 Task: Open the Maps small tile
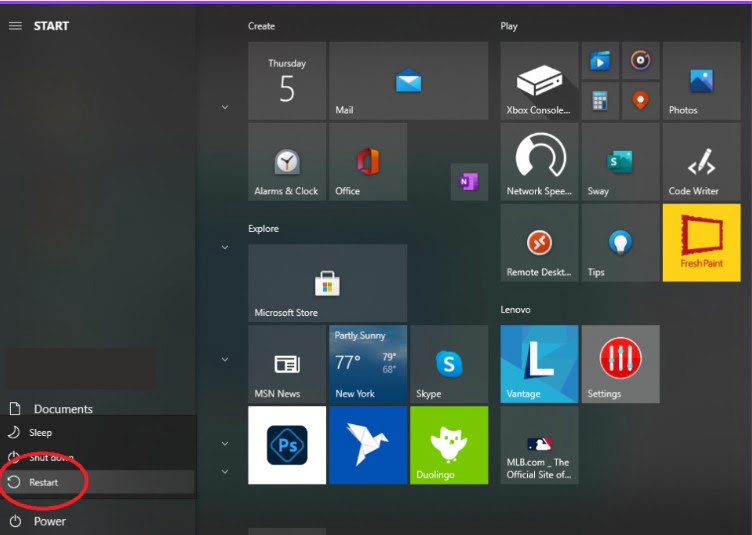pos(641,101)
